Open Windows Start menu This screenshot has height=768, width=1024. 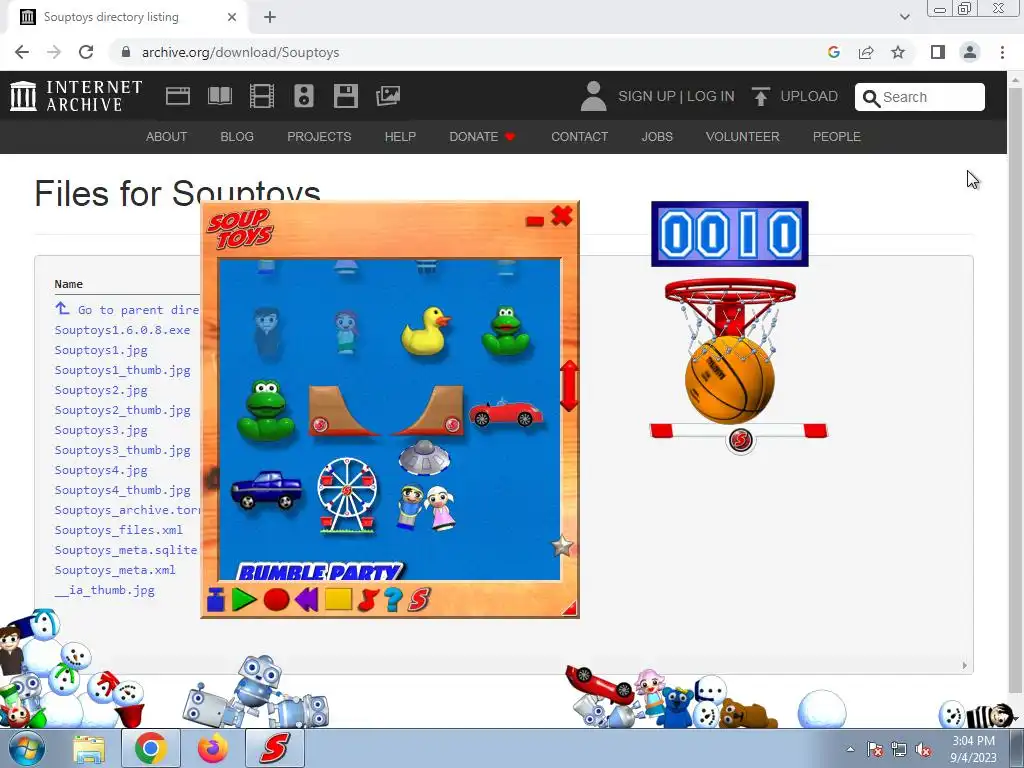click(x=26, y=748)
